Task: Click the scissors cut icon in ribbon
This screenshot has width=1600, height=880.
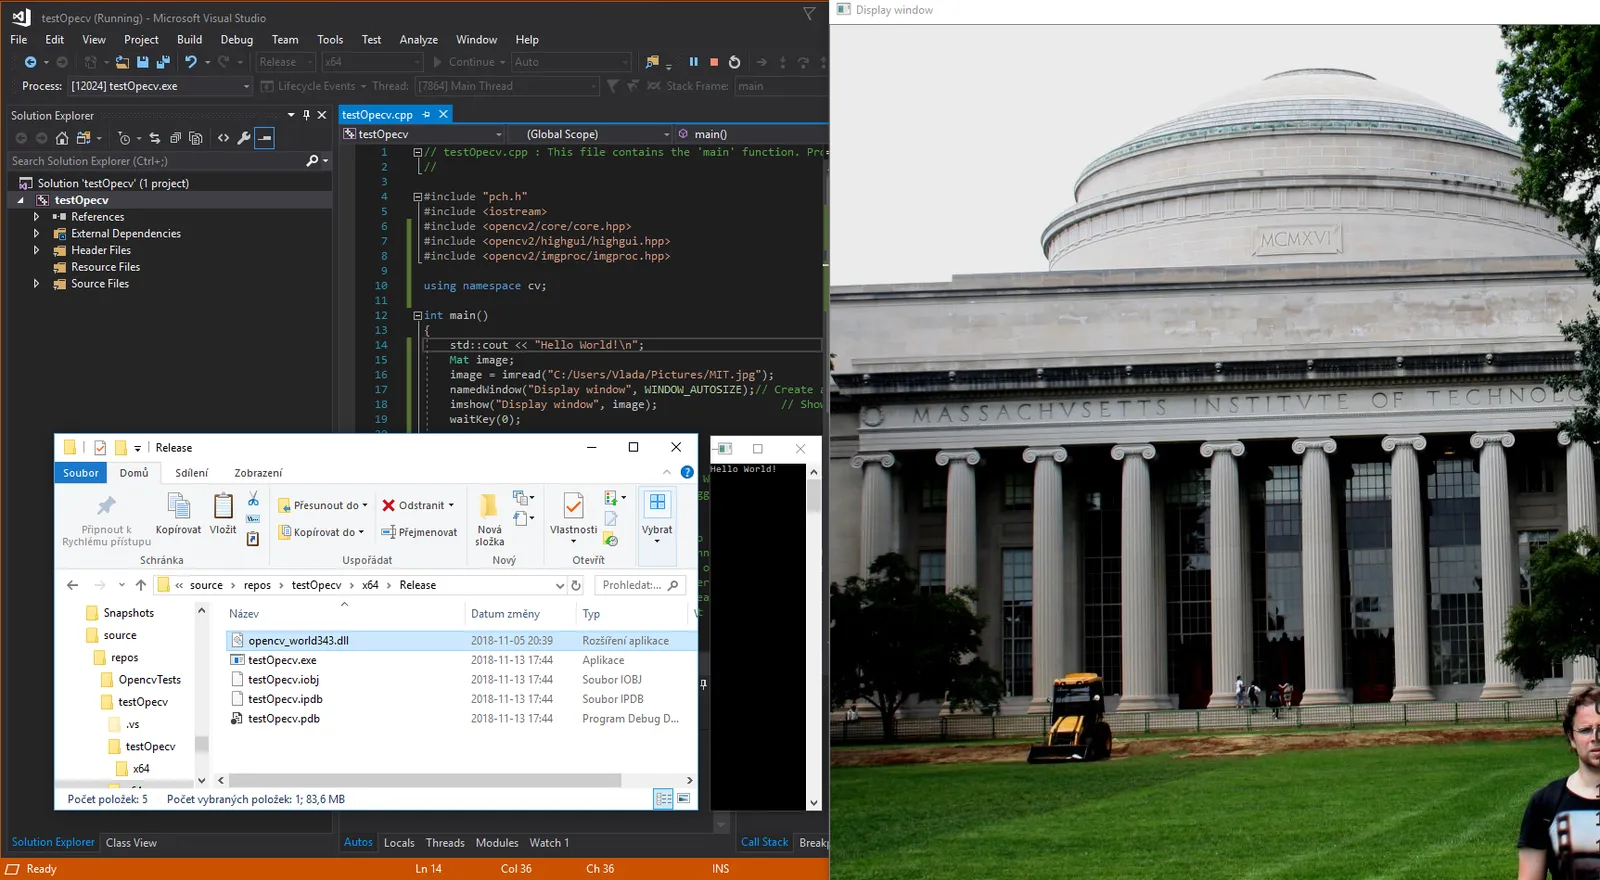Action: [253, 499]
